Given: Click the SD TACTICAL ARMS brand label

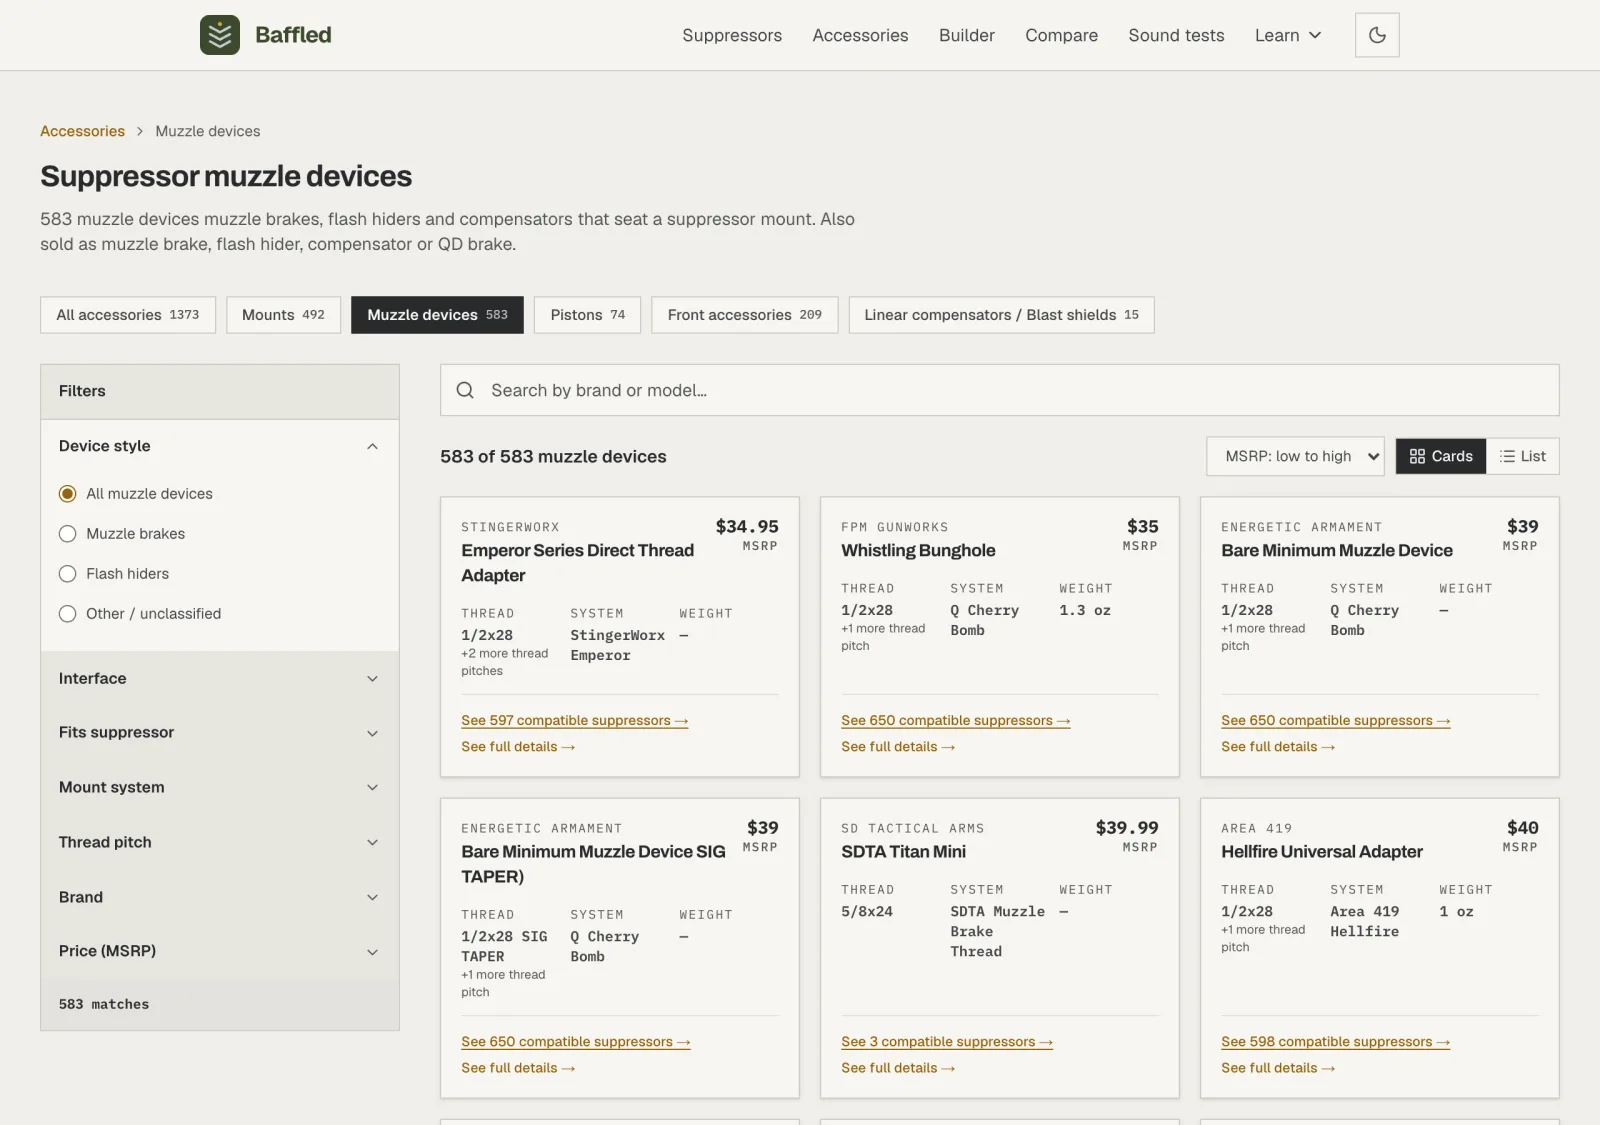Looking at the screenshot, I should (x=912, y=828).
